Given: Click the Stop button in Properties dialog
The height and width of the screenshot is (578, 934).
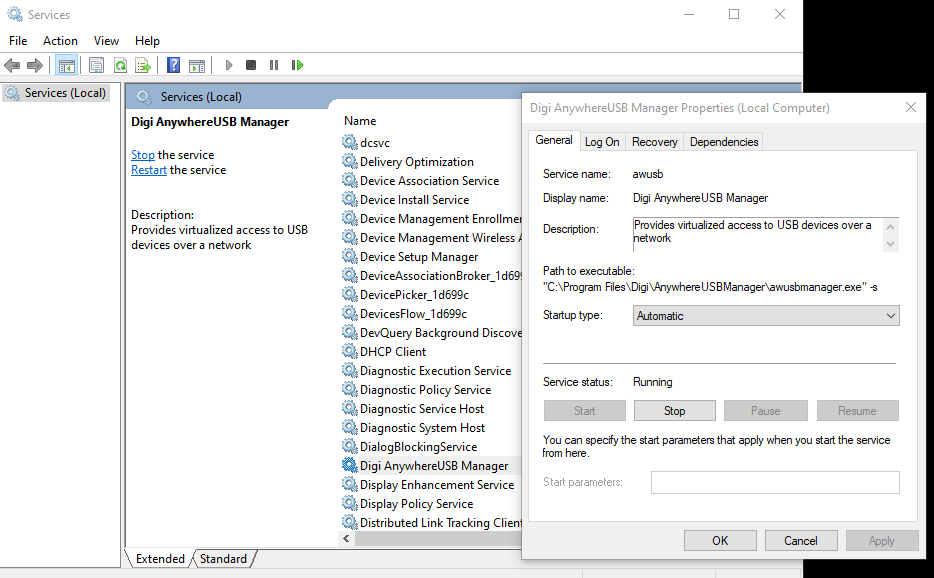Looking at the screenshot, I should (x=674, y=411).
